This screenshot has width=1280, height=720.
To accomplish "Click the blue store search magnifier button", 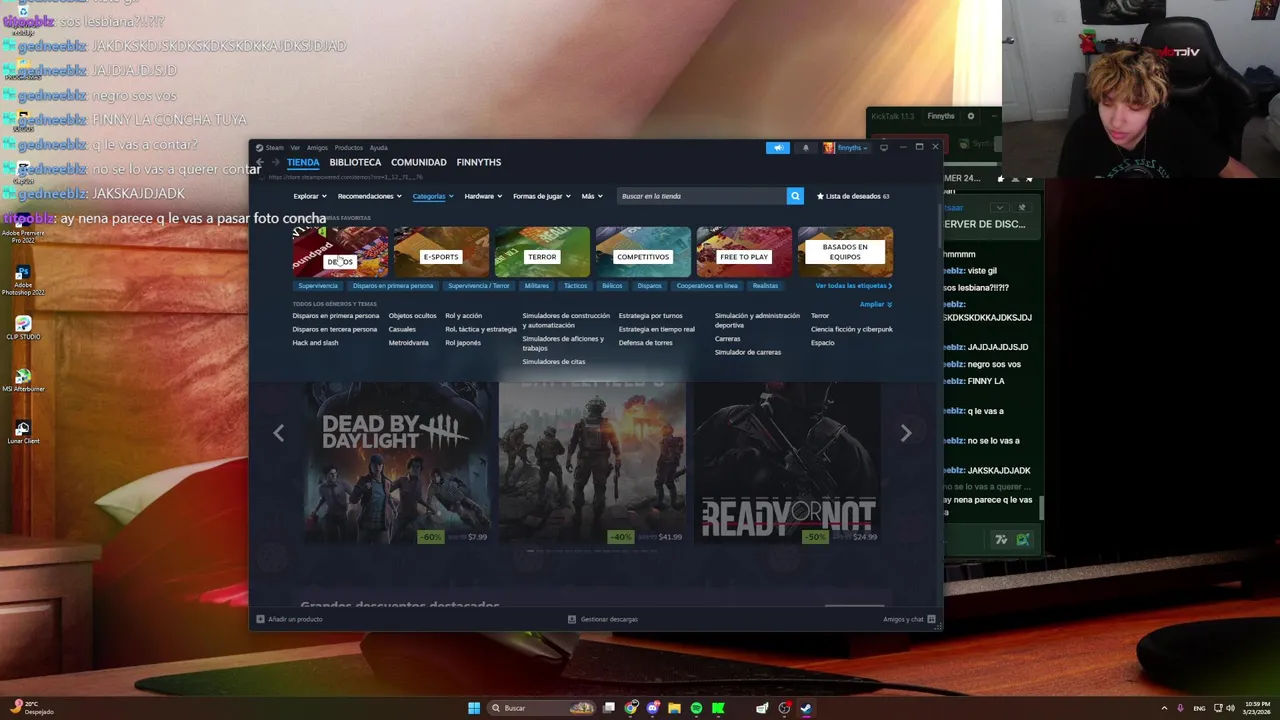I will (795, 196).
